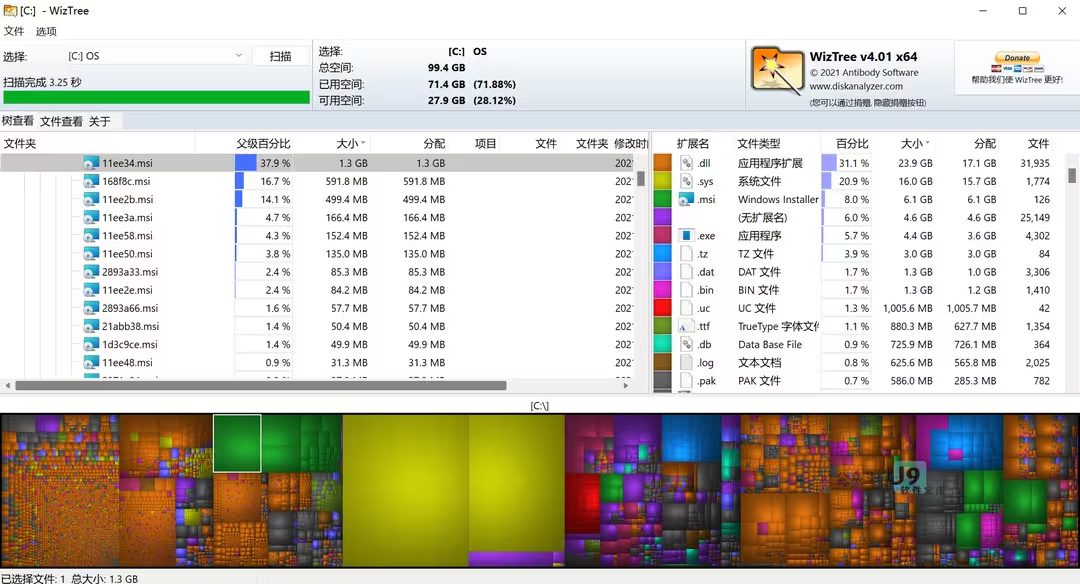
Task: Open the 关于 tab
Action: click(100, 121)
